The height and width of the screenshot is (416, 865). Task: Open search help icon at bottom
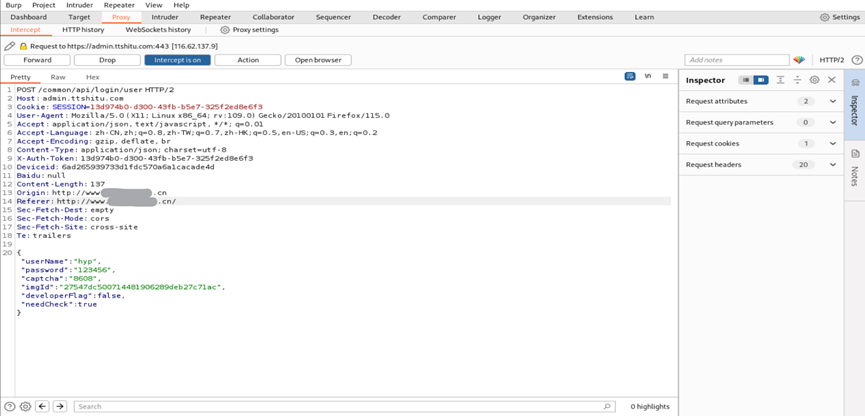coord(9,407)
